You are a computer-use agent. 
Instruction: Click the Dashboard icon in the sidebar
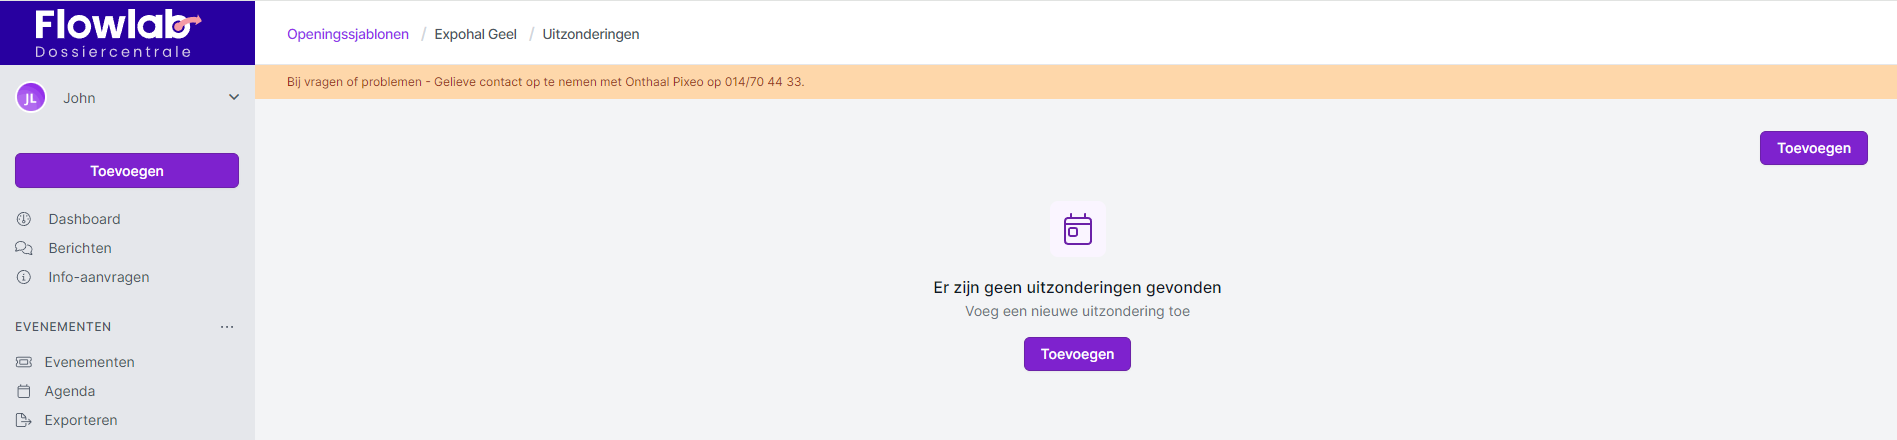point(24,219)
